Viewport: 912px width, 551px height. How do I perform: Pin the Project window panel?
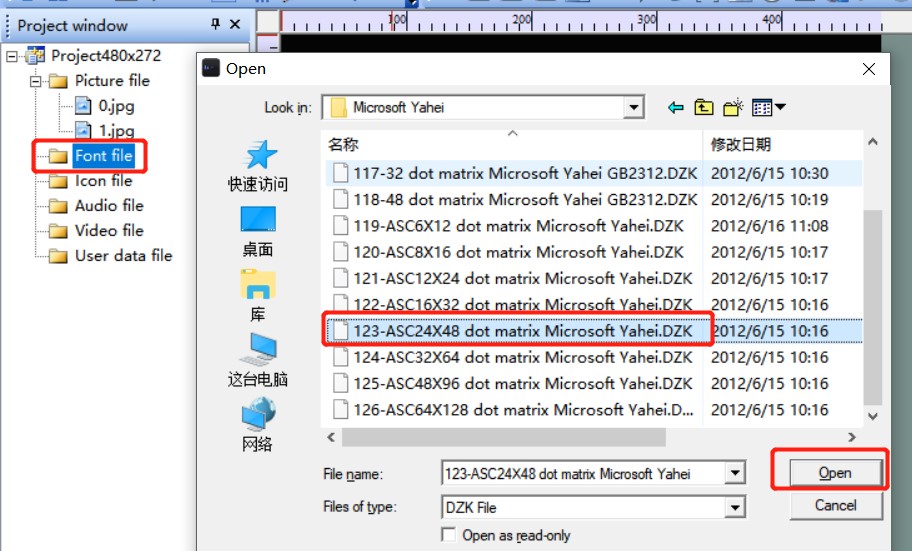(215, 24)
